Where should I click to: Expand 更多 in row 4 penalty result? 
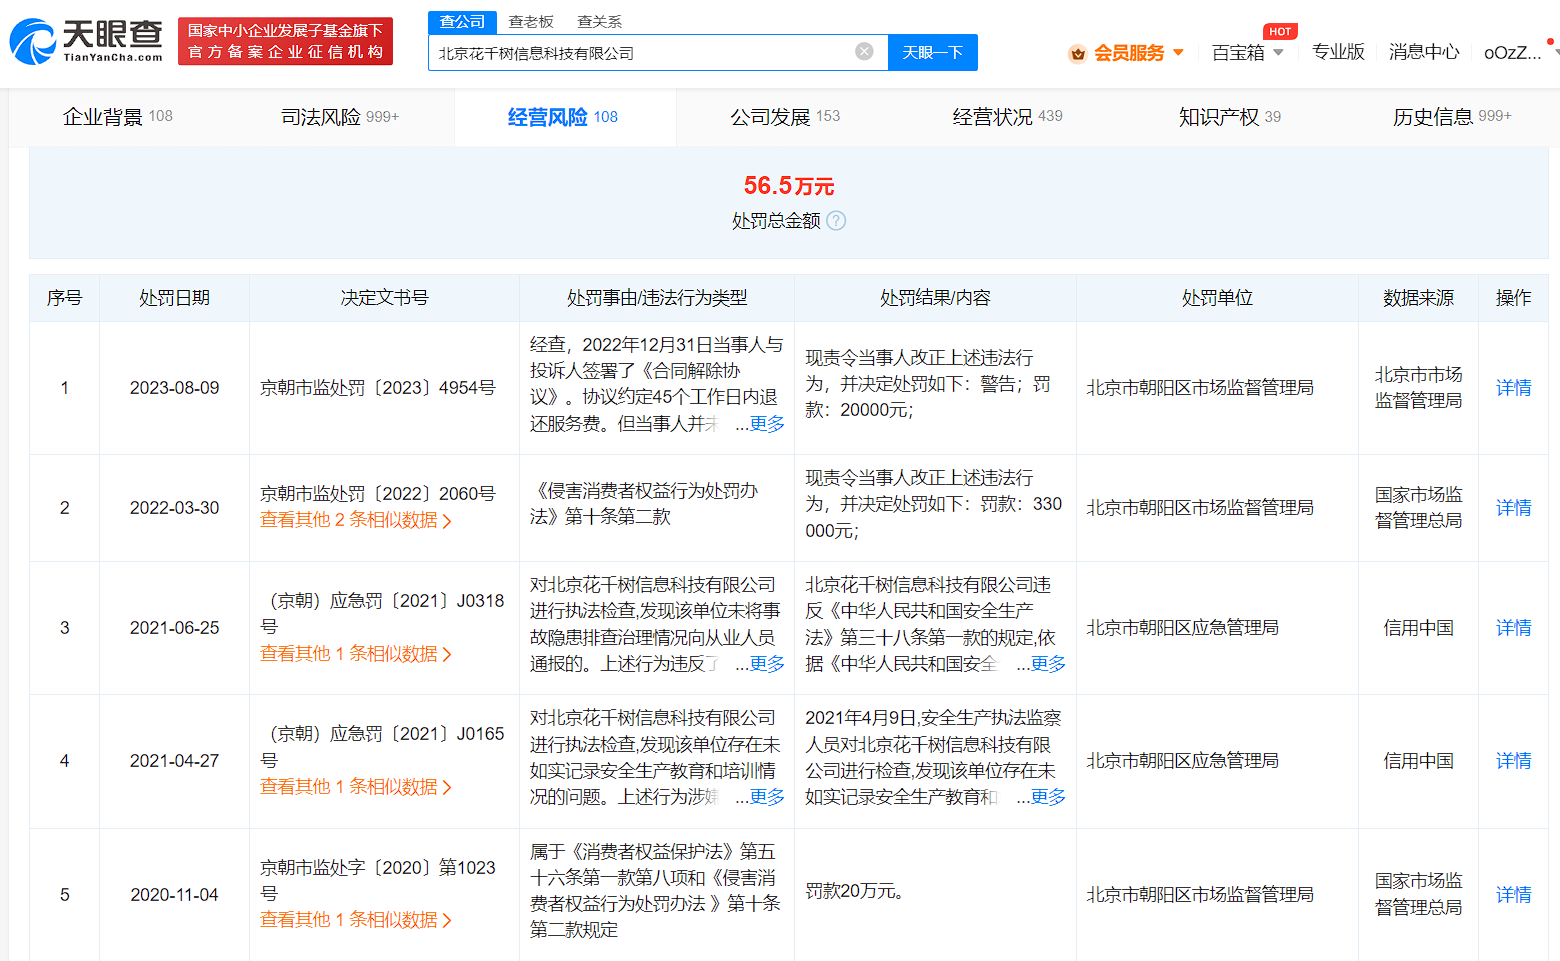1048,797
